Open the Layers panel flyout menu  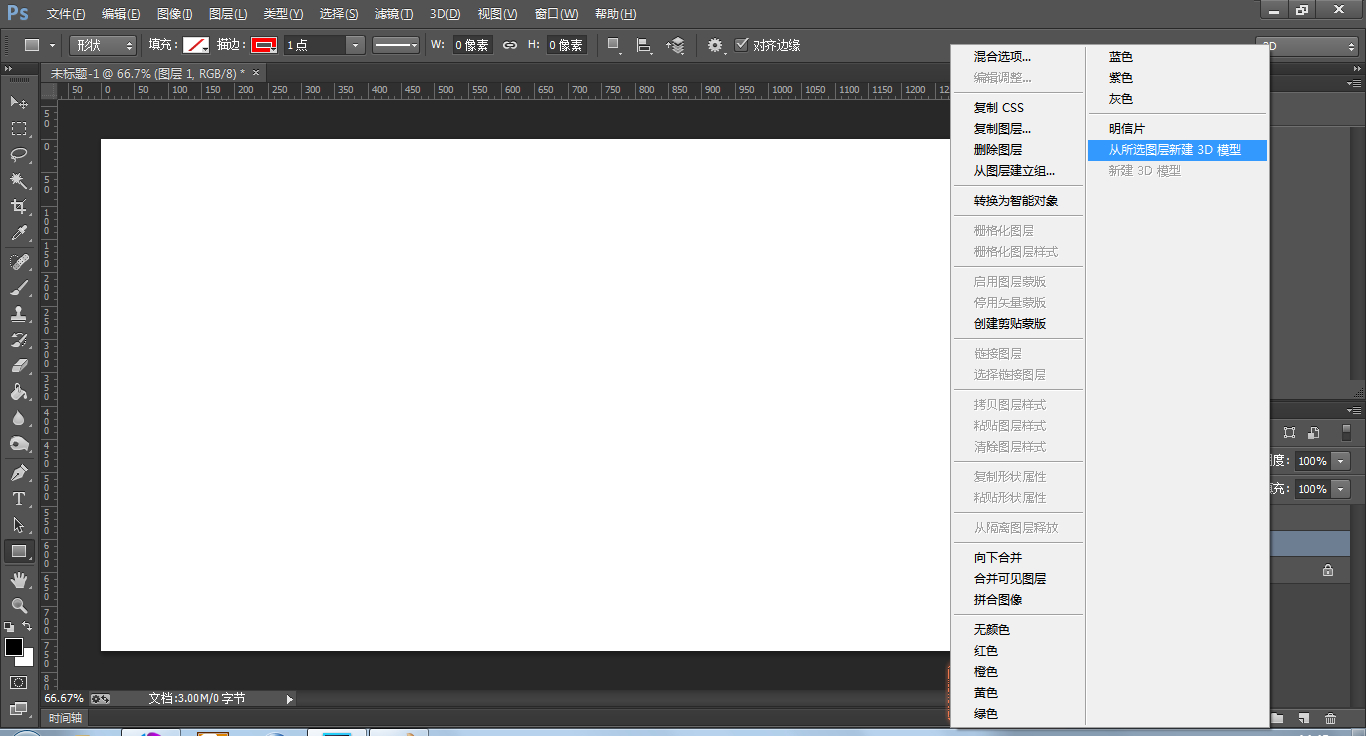click(x=1355, y=411)
